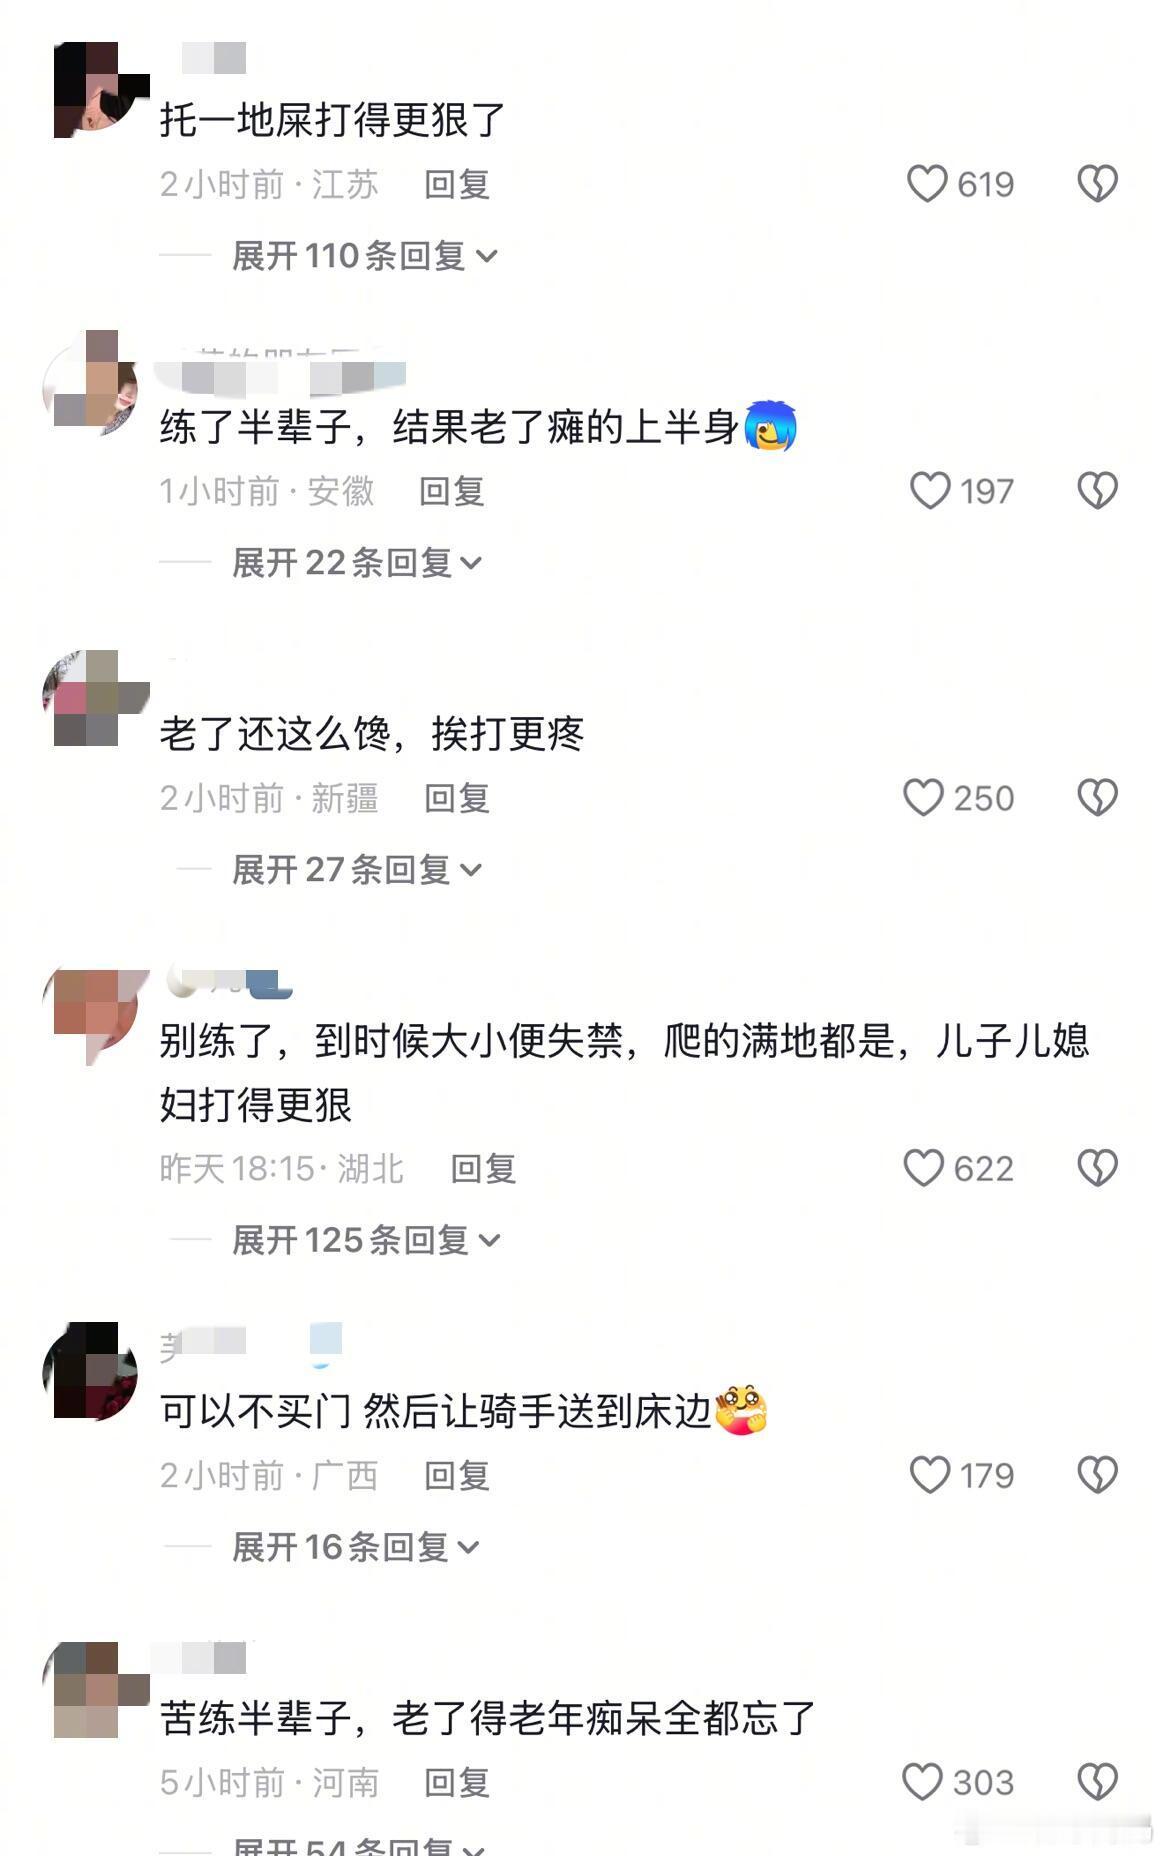
Task: Expand 125 replies under 湖北 comment
Action: coord(366,1240)
